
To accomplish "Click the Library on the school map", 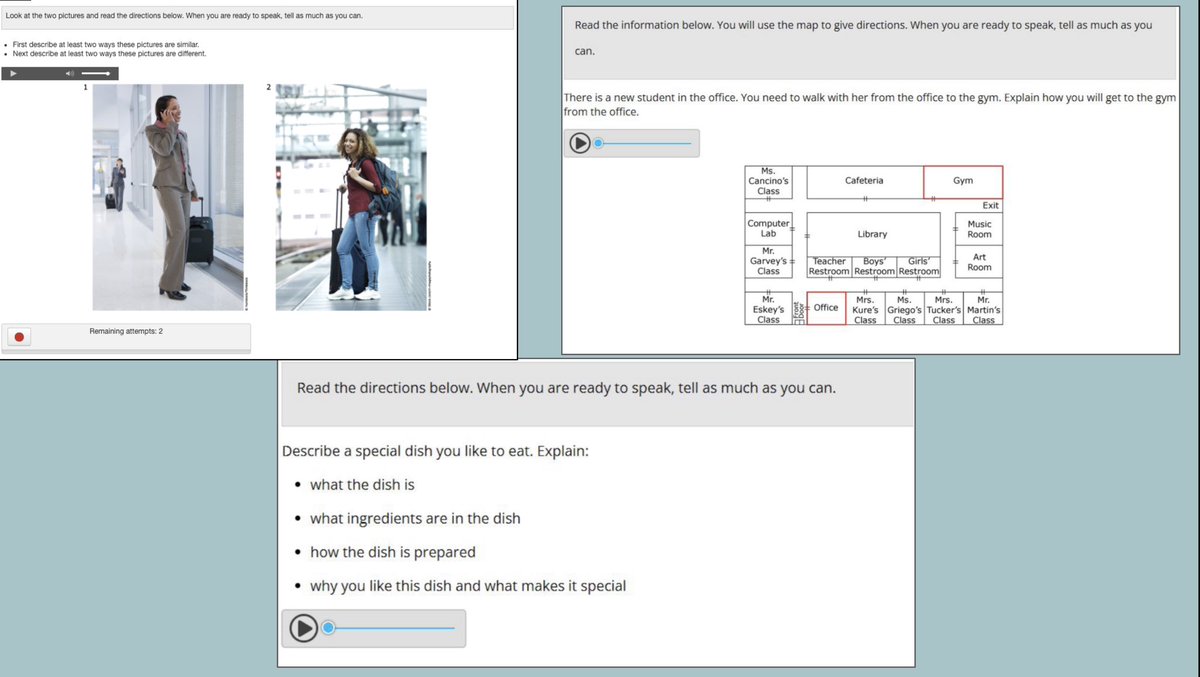I will (x=872, y=234).
